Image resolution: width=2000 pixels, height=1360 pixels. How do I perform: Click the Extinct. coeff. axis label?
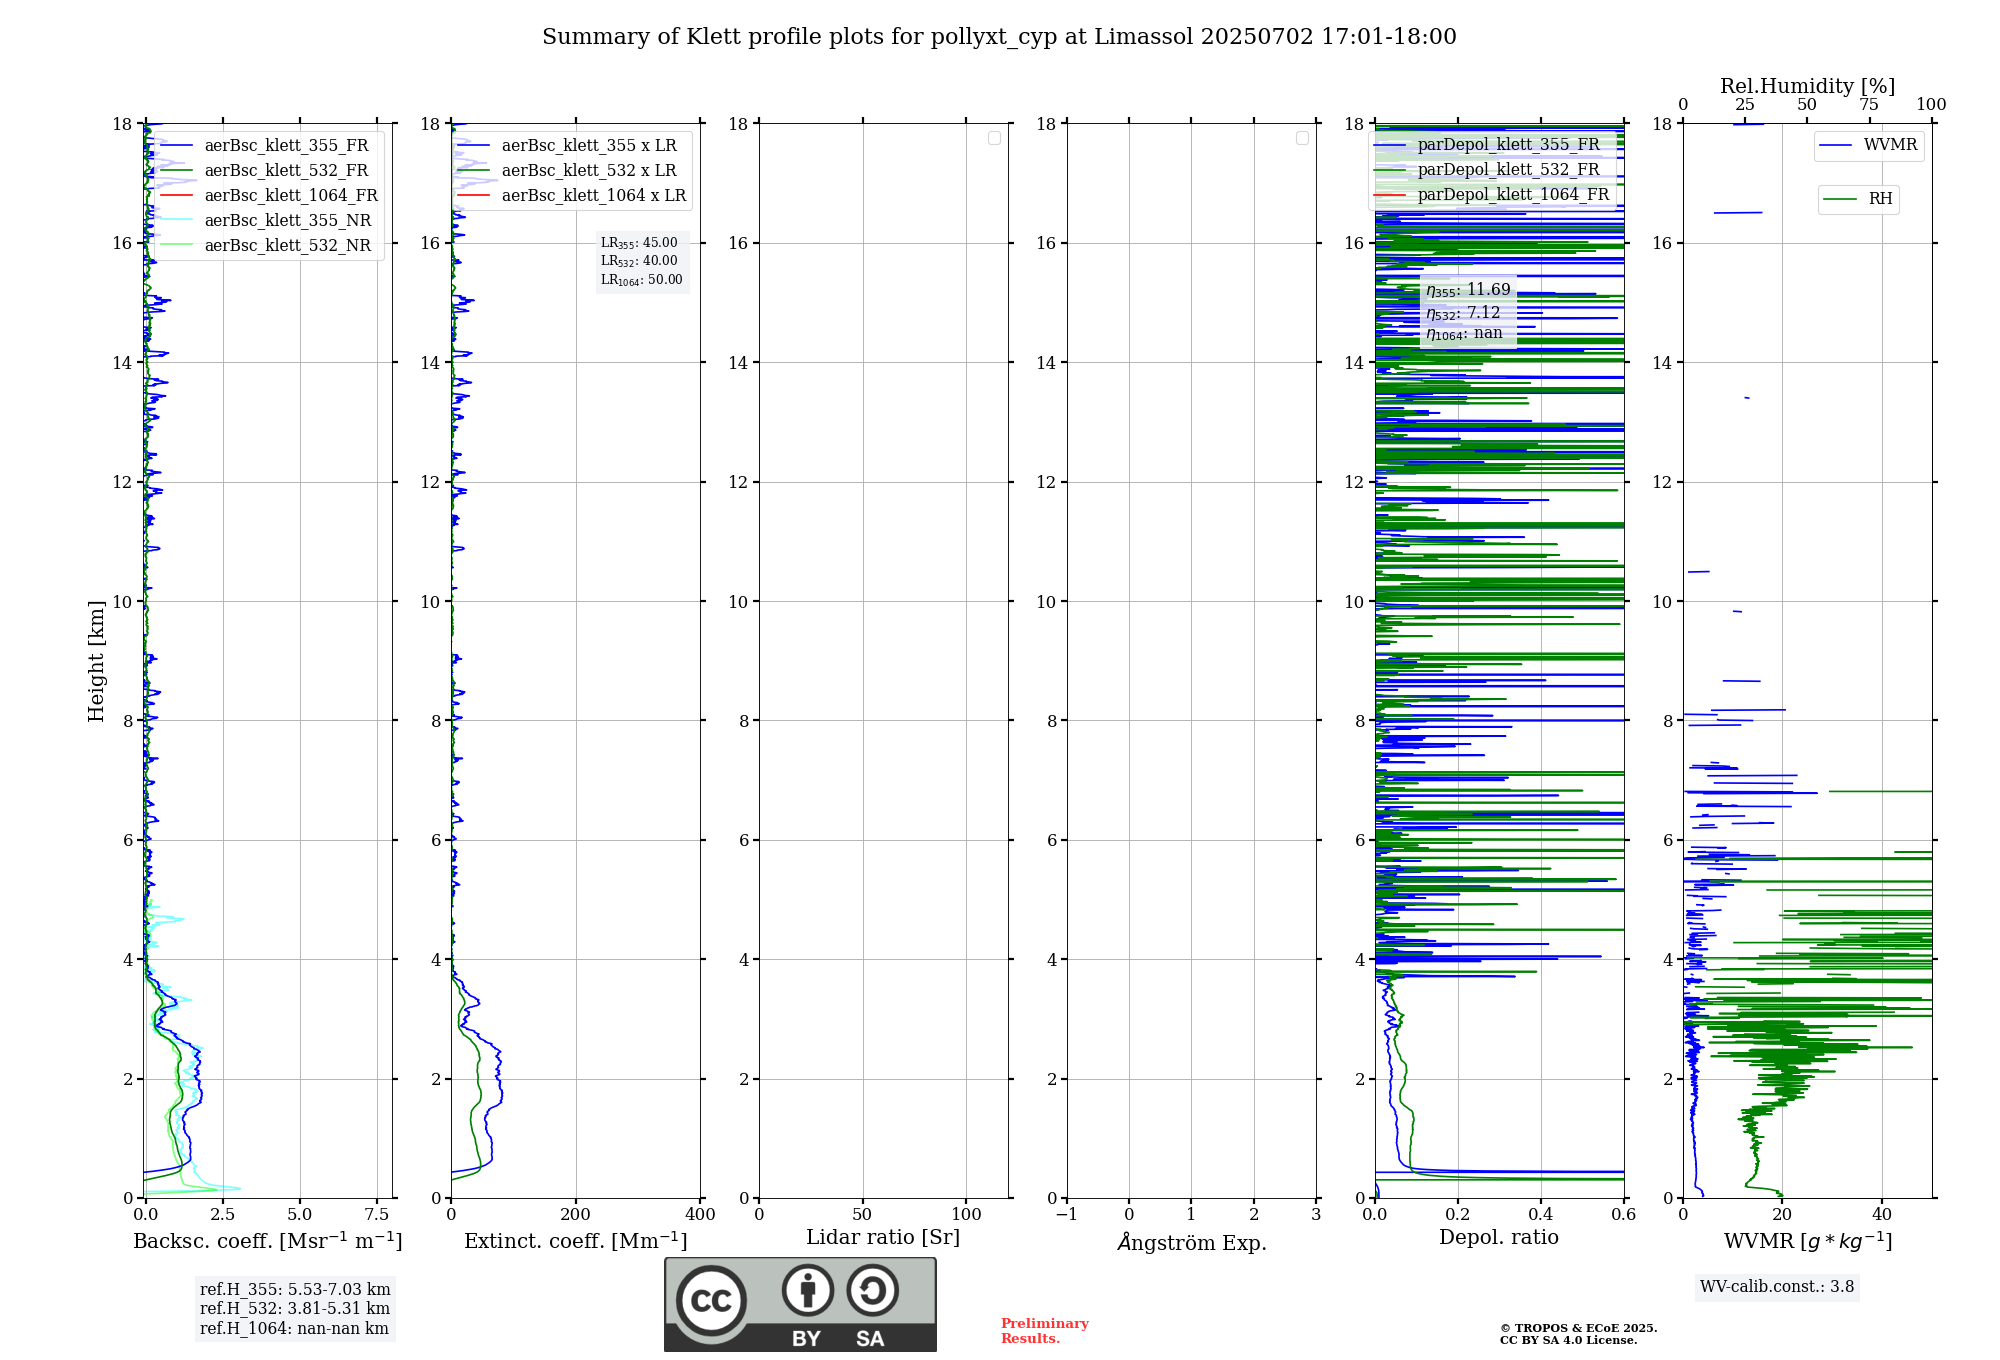[576, 1241]
